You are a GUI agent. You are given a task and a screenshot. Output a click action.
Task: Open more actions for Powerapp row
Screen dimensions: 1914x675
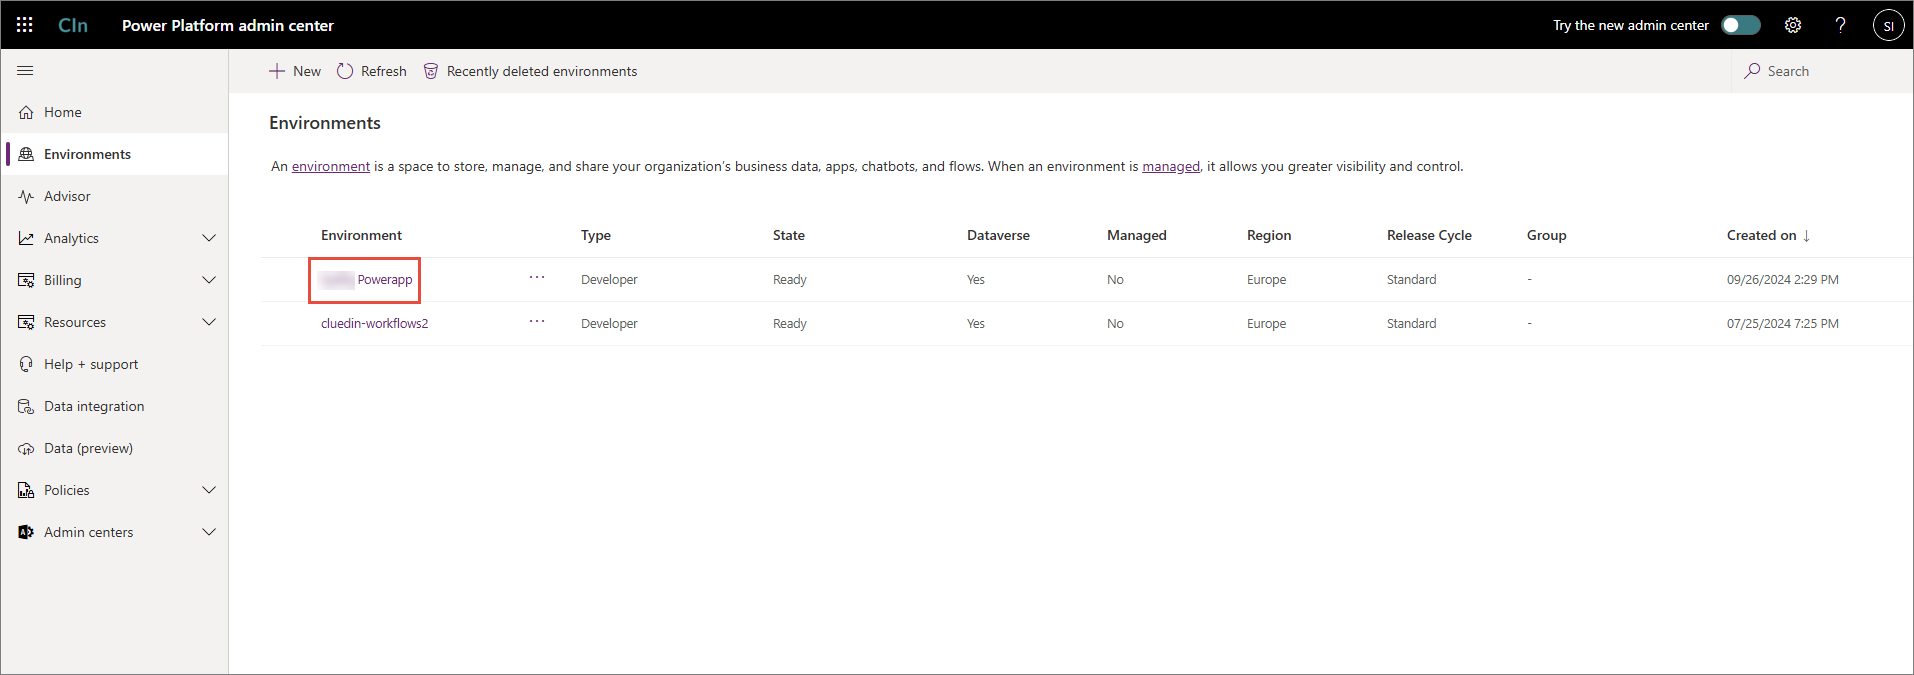coord(537,277)
